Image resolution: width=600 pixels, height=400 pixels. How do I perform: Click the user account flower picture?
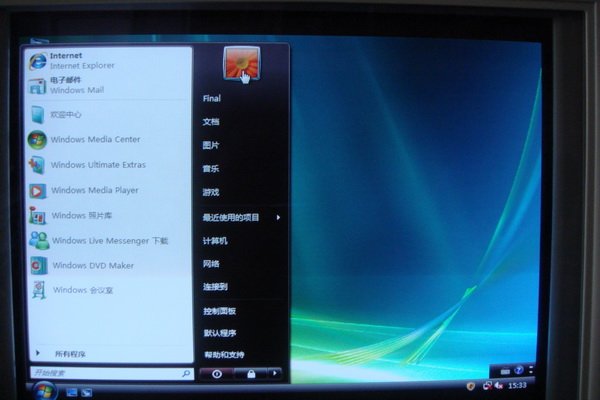tap(242, 64)
